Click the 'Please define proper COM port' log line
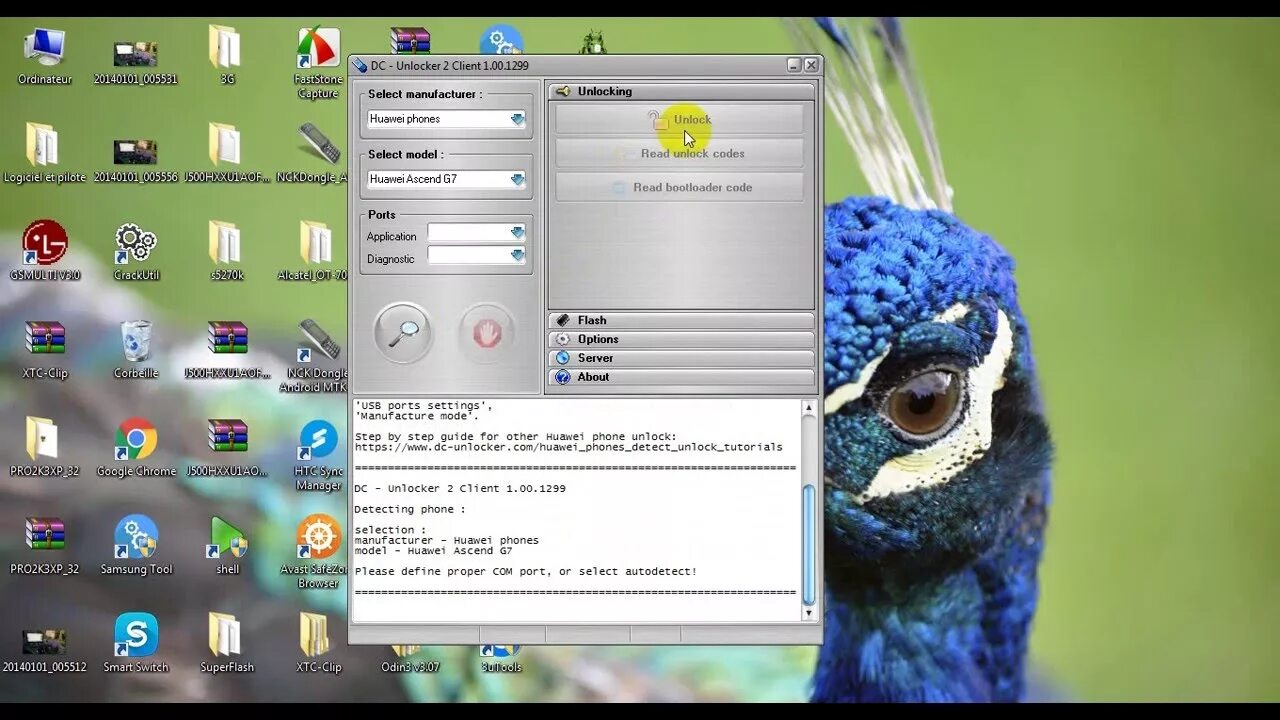1280x720 pixels. tap(526, 572)
